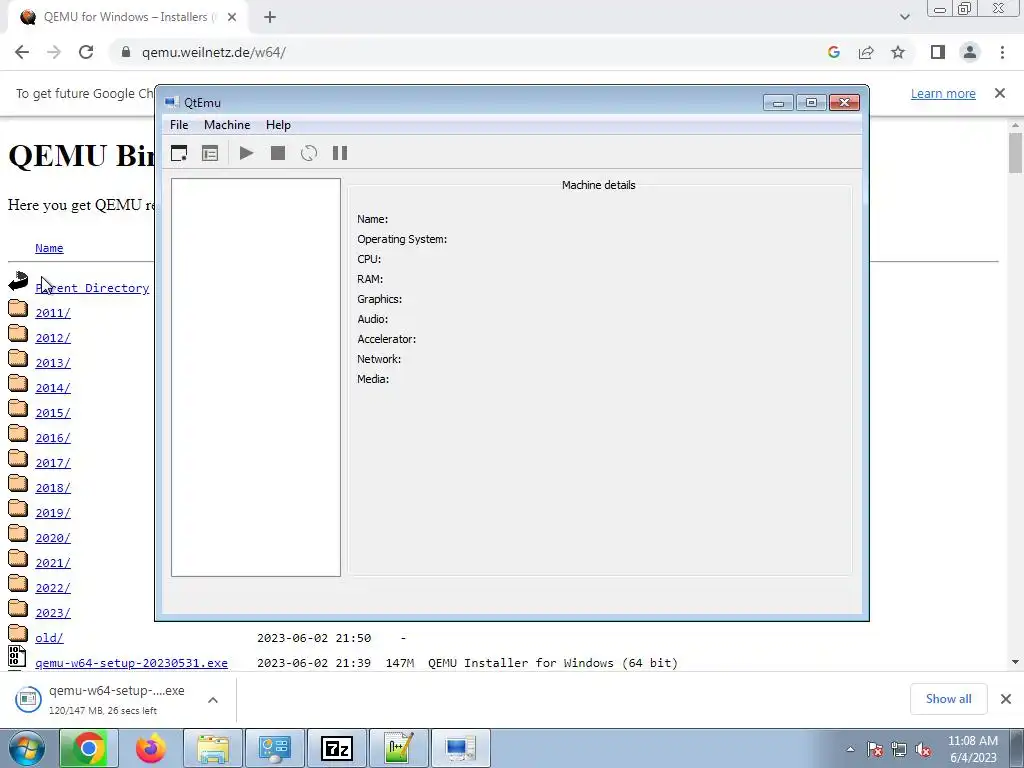
Task: Click the taskbar clock showing 11:08 AM
Action: click(x=972, y=749)
